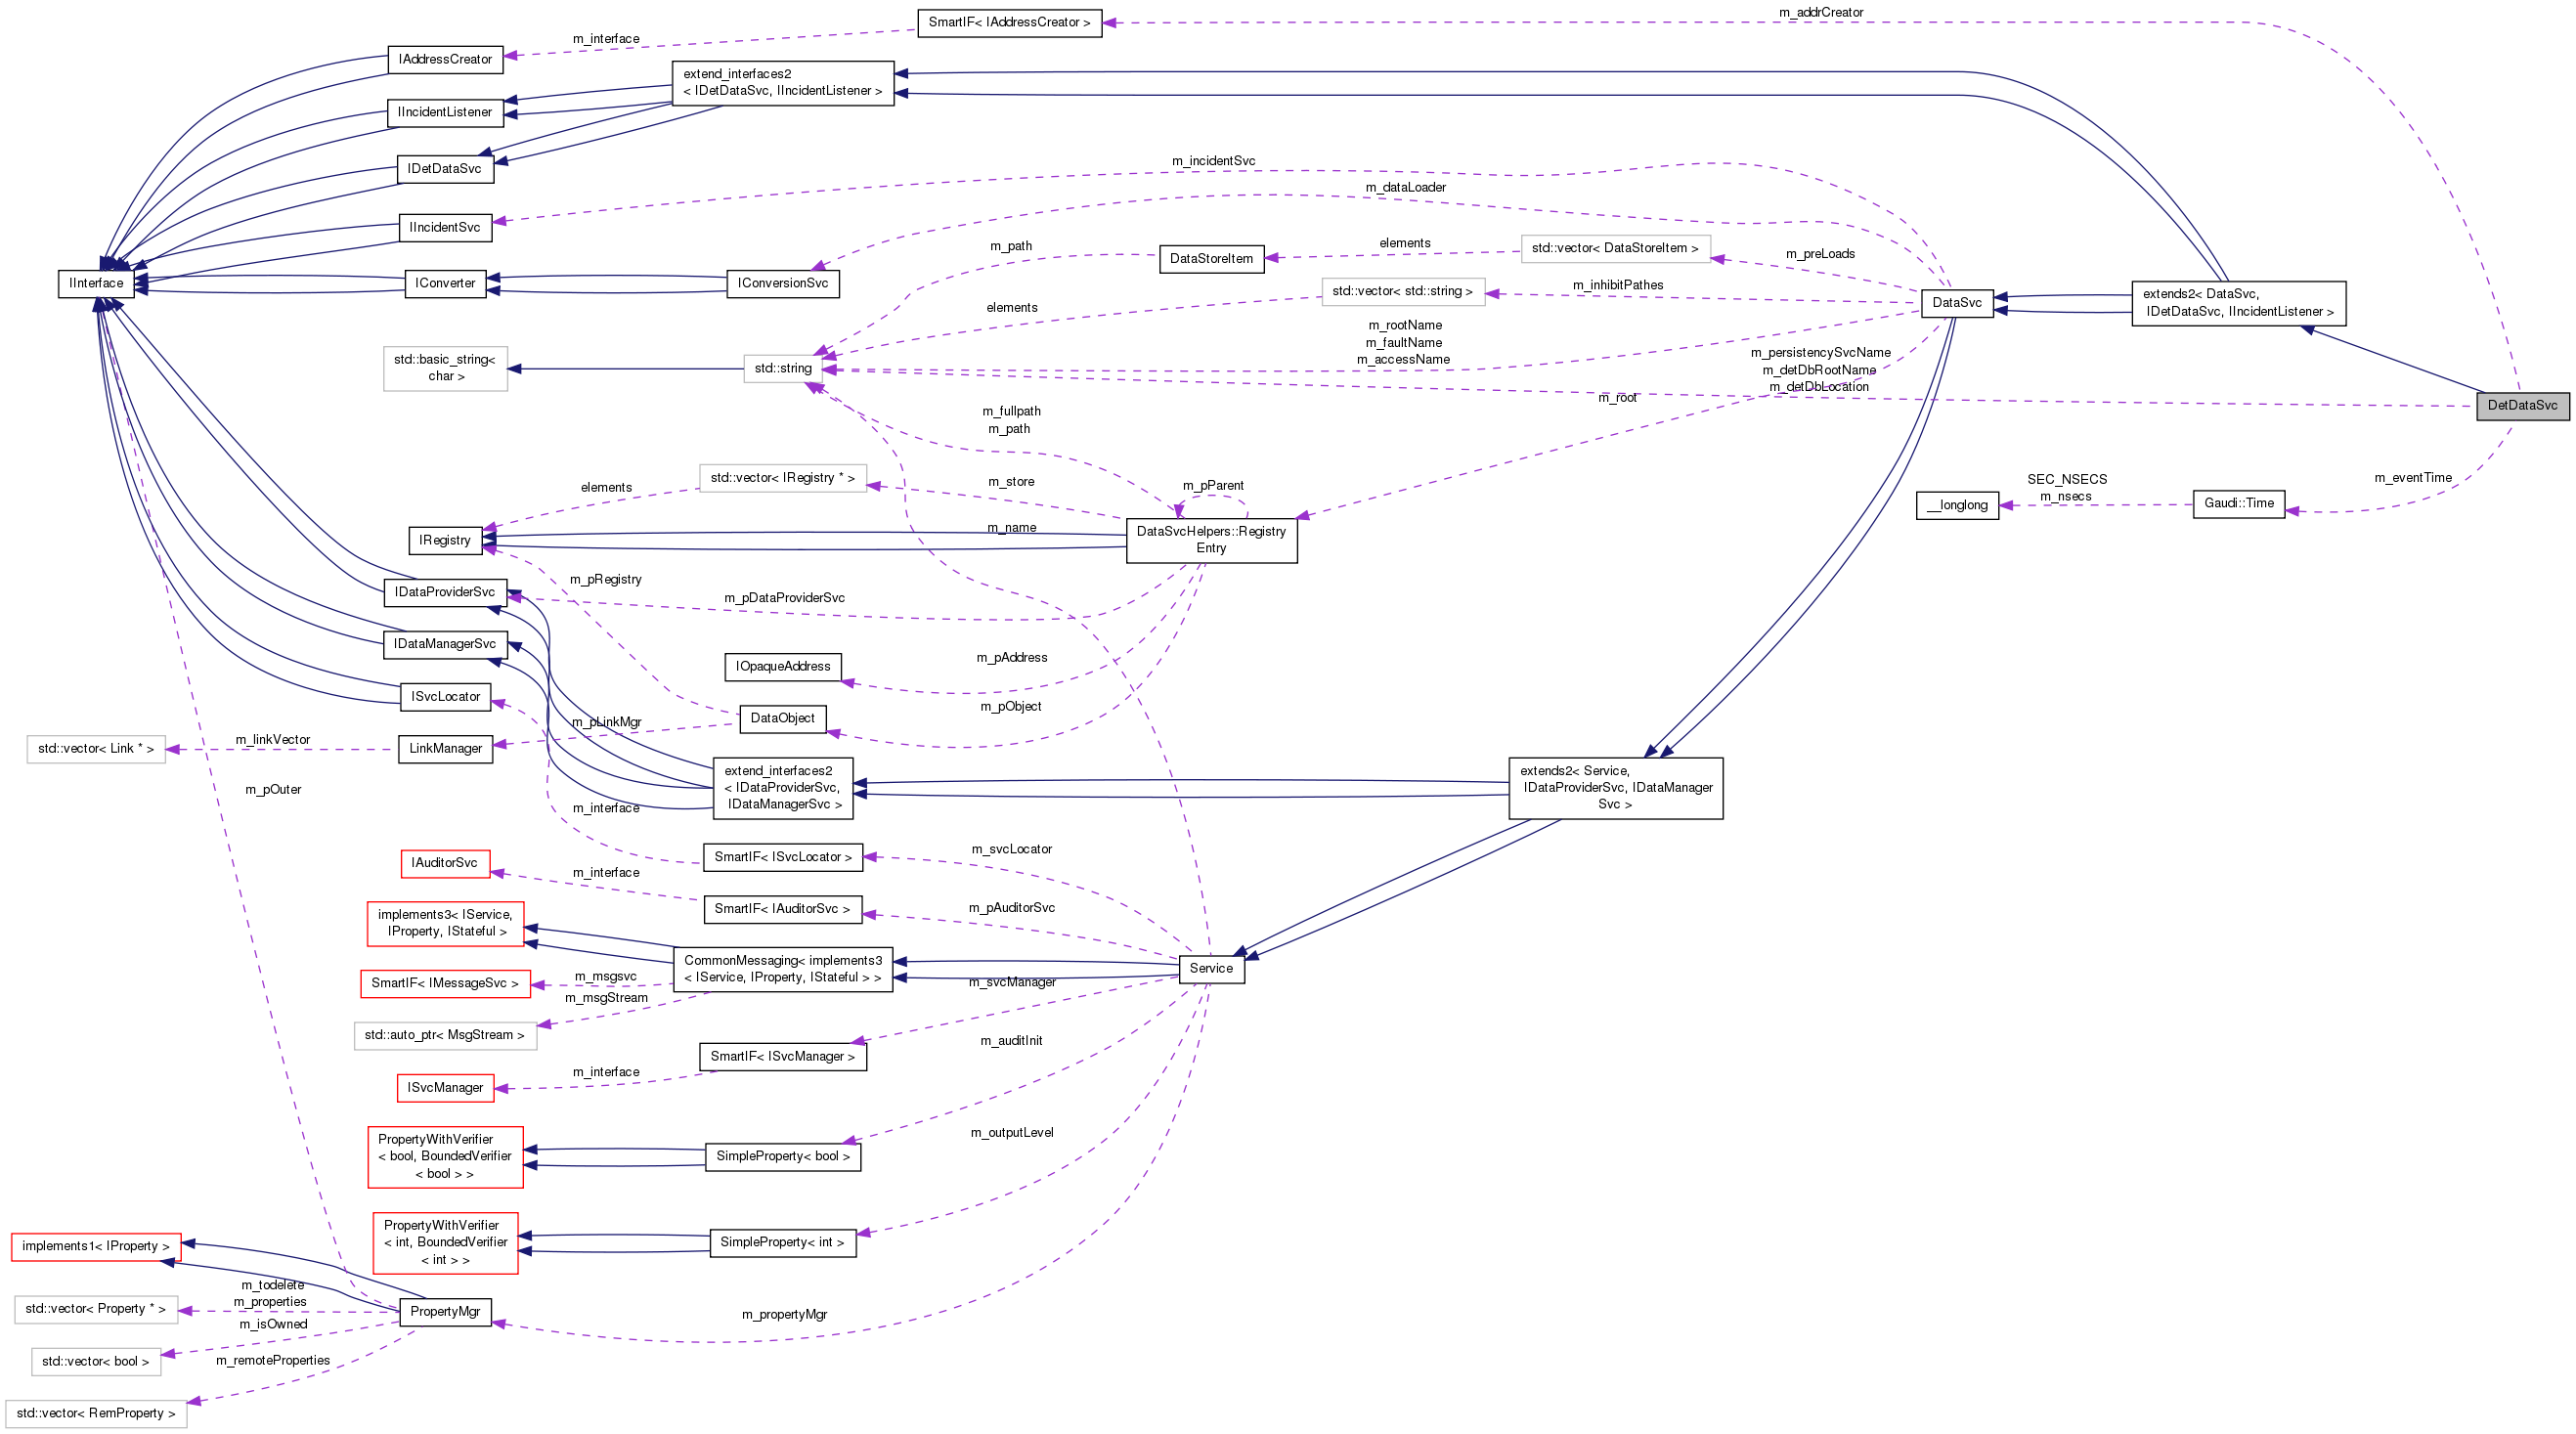2576x1434 pixels.
Task: Open the ISvcManager class node
Action: pos(445,1087)
